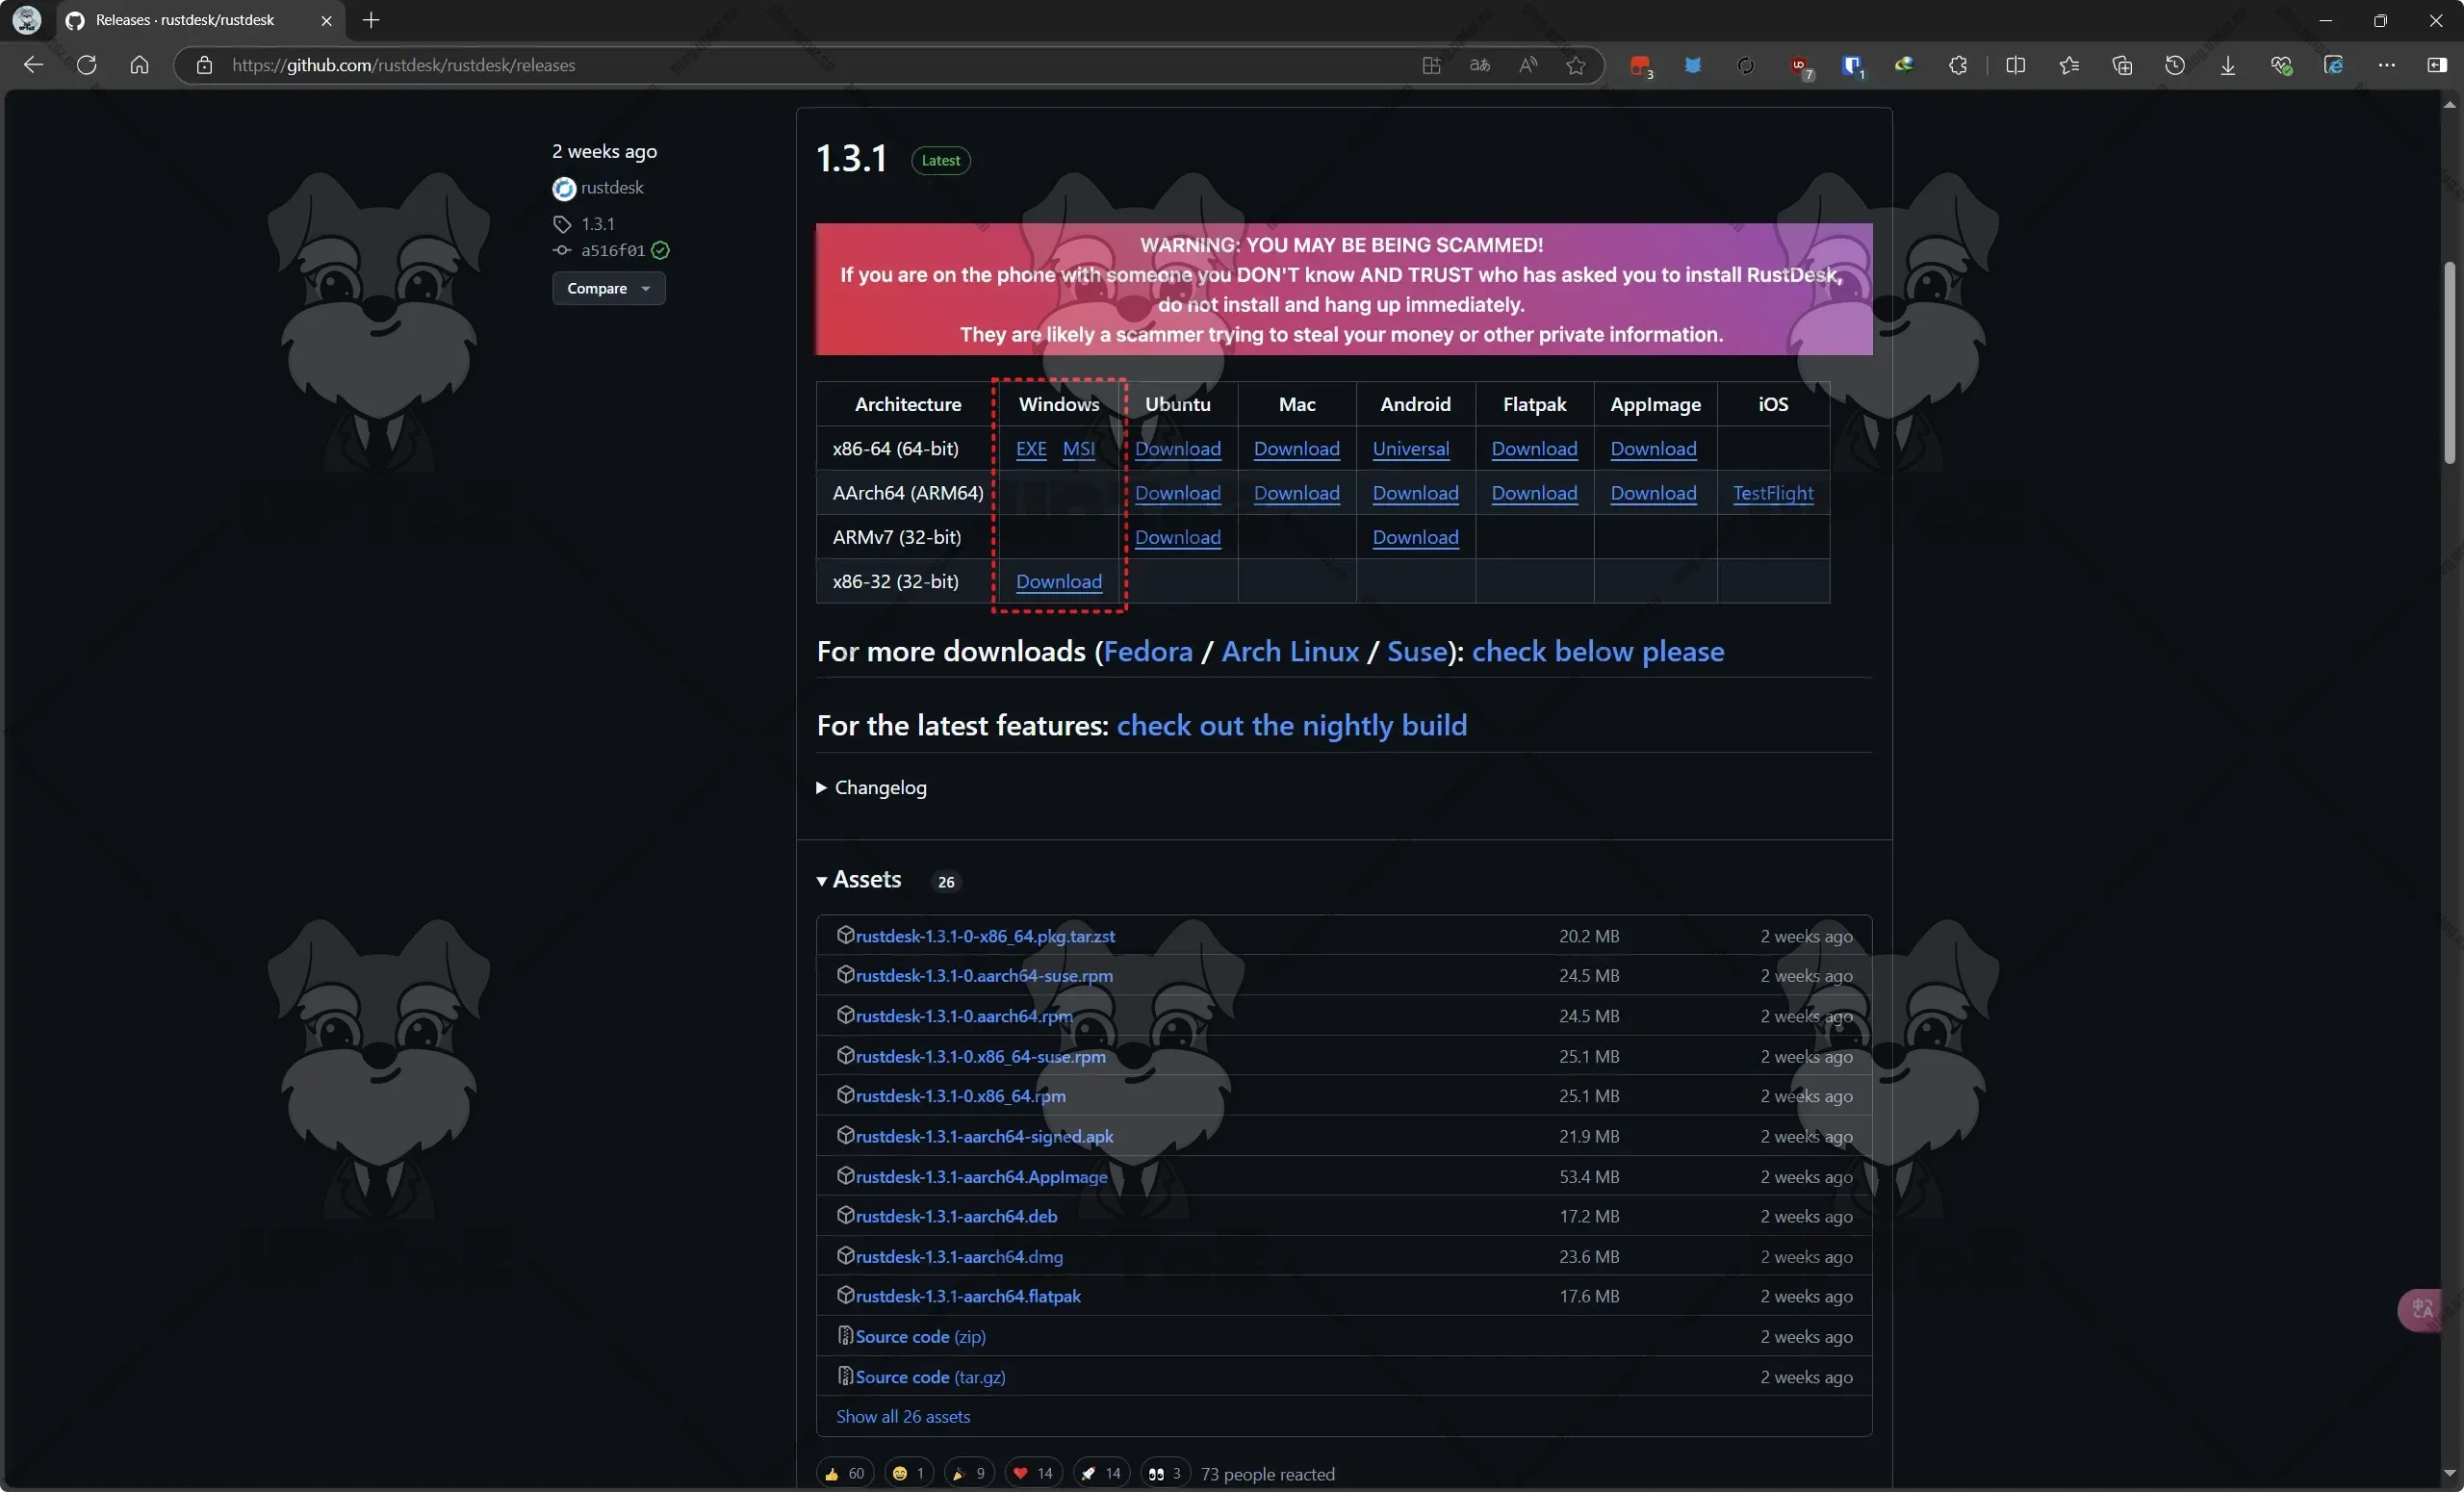Open a new browser tab
The width and height of the screenshot is (2464, 1492).
point(371,20)
